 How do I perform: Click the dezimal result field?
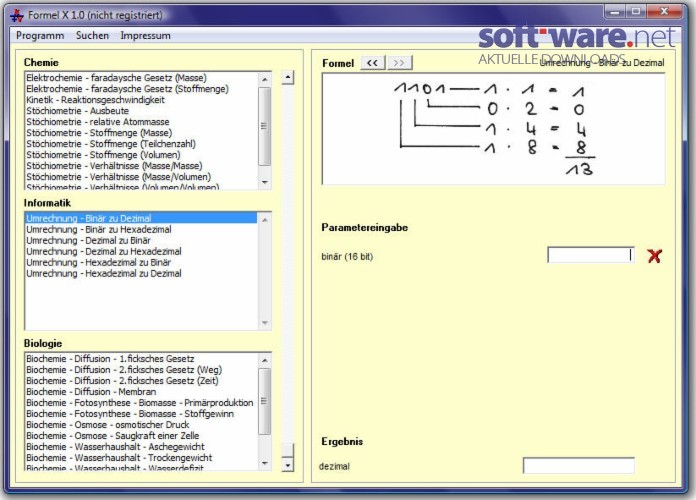click(579, 465)
